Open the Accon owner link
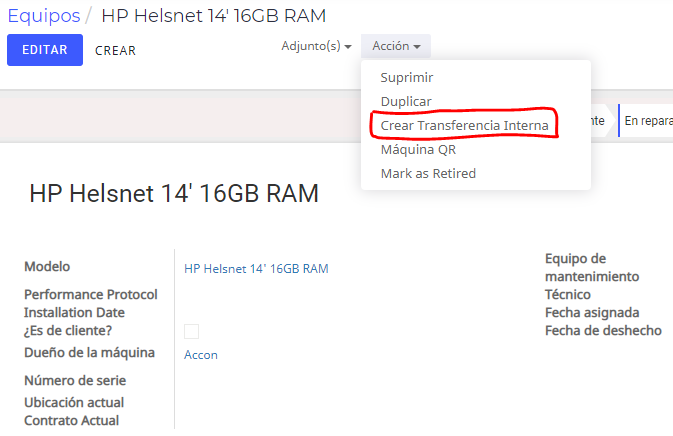This screenshot has height=436, width=673. [x=200, y=355]
